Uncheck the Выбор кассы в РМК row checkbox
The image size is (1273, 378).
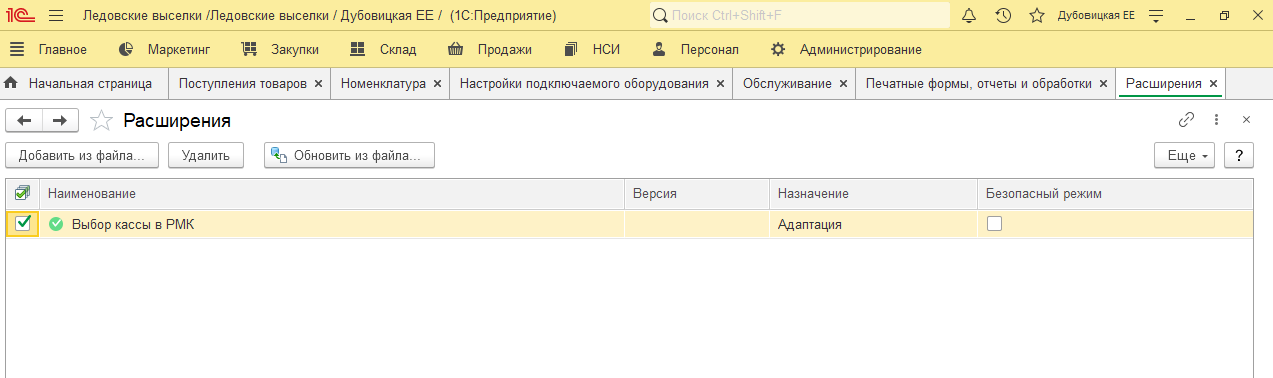point(23,224)
